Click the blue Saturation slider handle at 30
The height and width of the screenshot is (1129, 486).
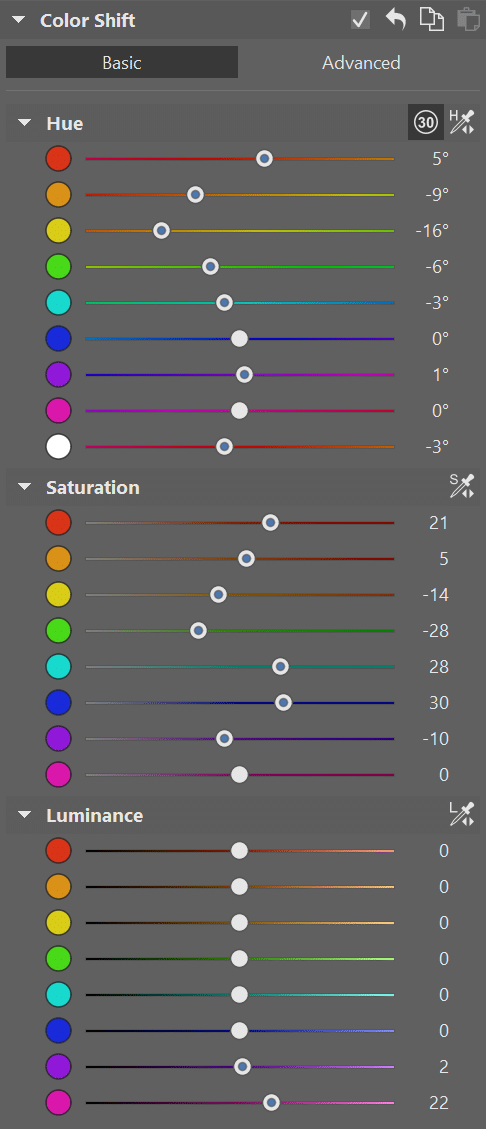[x=284, y=703]
